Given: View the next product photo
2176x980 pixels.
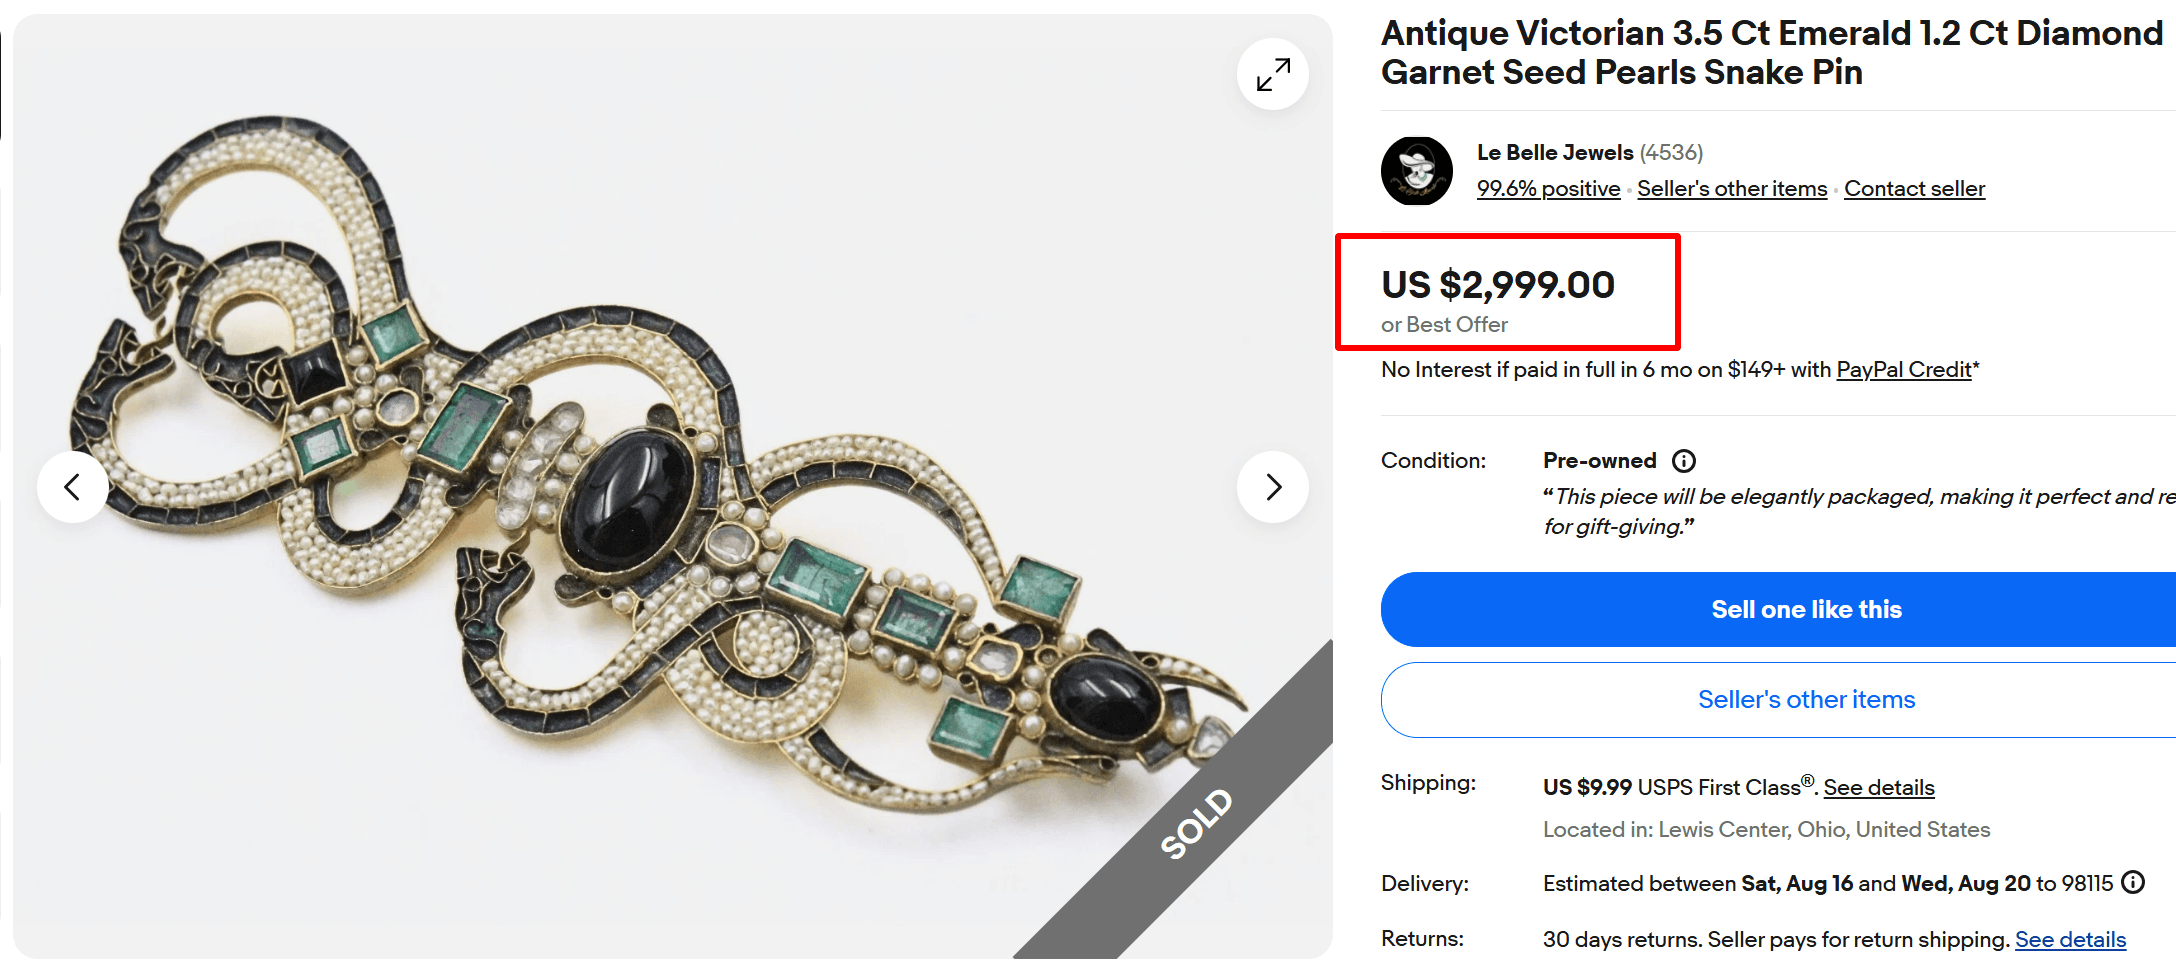Looking at the screenshot, I should (1272, 487).
